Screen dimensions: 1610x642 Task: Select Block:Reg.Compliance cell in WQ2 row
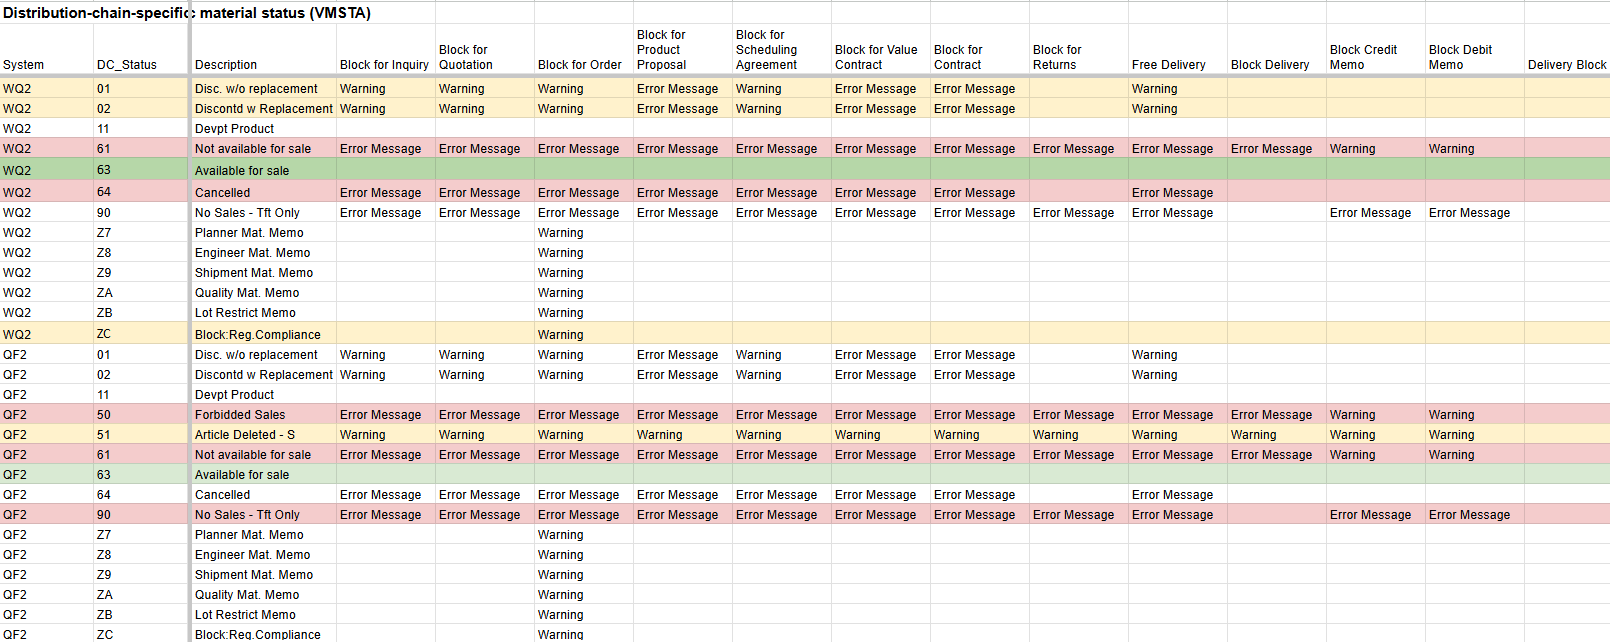pos(258,335)
